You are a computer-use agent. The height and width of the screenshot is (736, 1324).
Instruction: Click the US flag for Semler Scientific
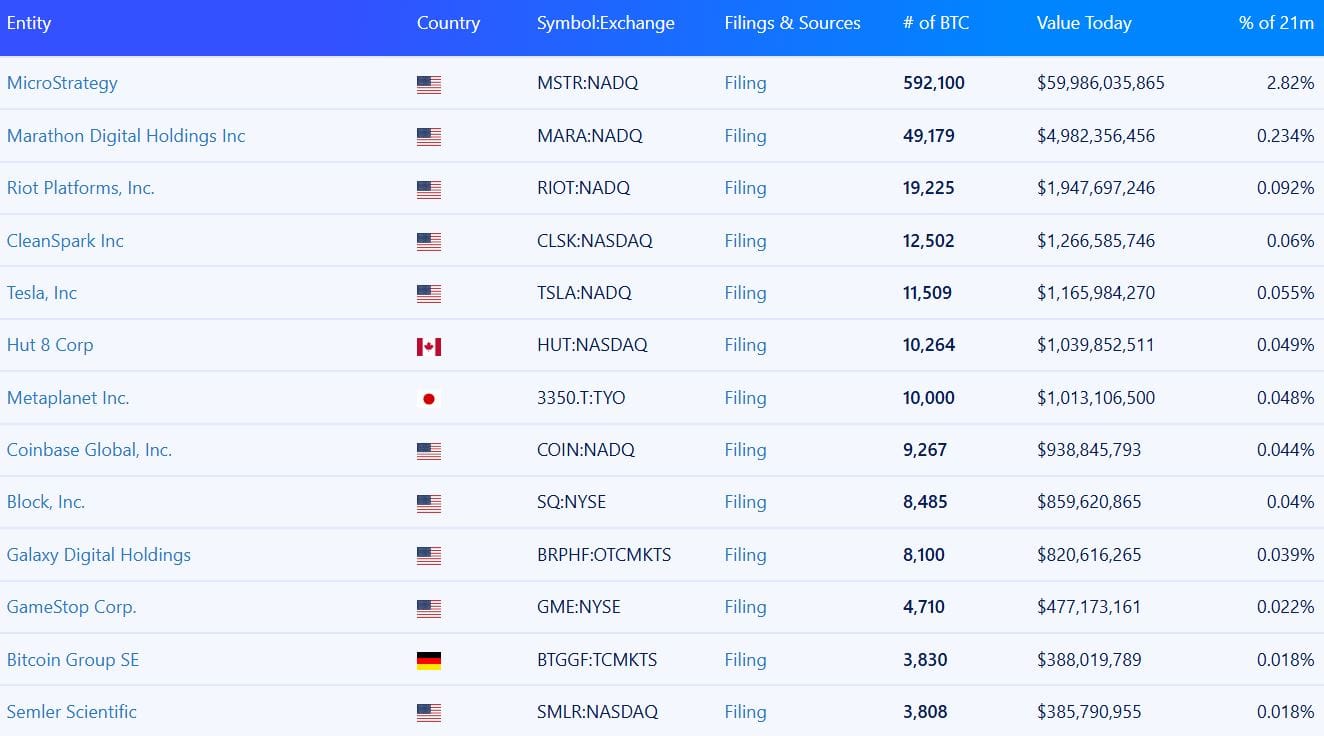tap(429, 713)
